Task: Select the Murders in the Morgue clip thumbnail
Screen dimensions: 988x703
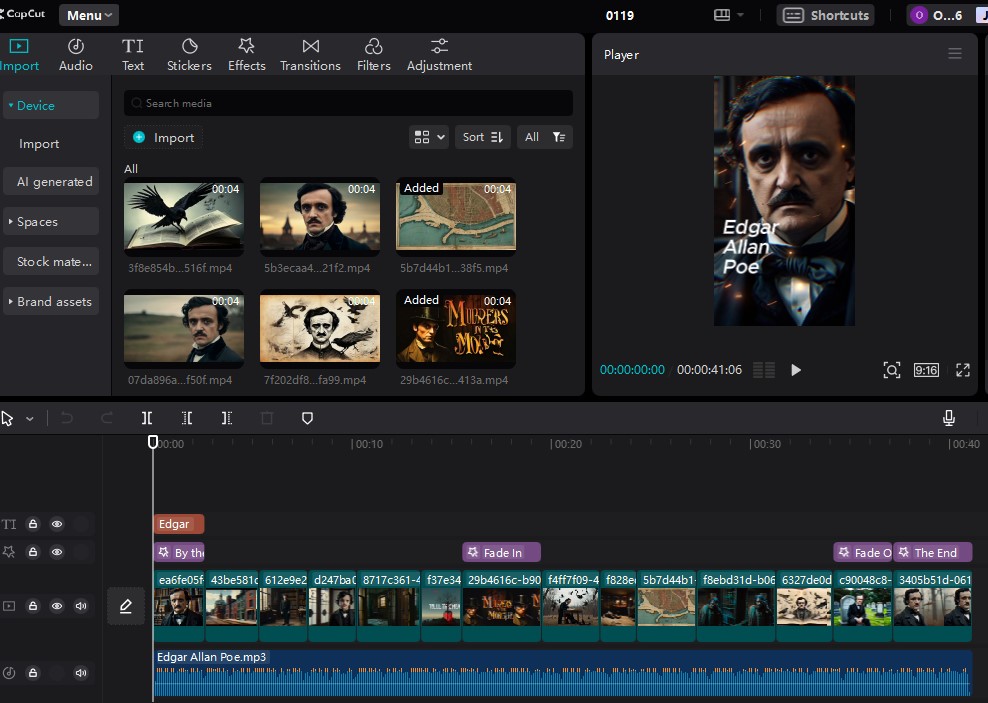Action: tap(456, 329)
